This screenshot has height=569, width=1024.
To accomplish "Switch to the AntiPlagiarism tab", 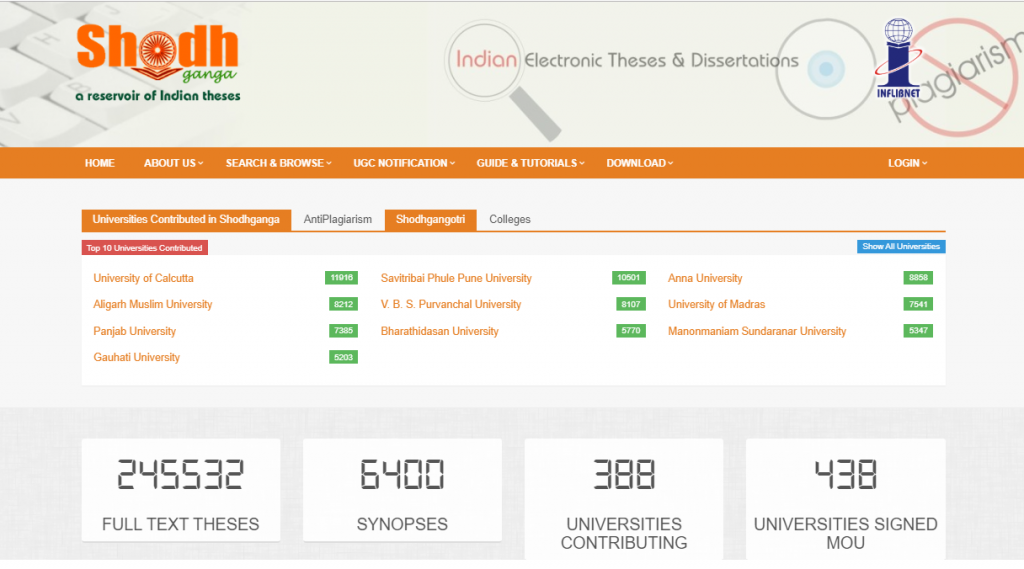I will coord(338,219).
